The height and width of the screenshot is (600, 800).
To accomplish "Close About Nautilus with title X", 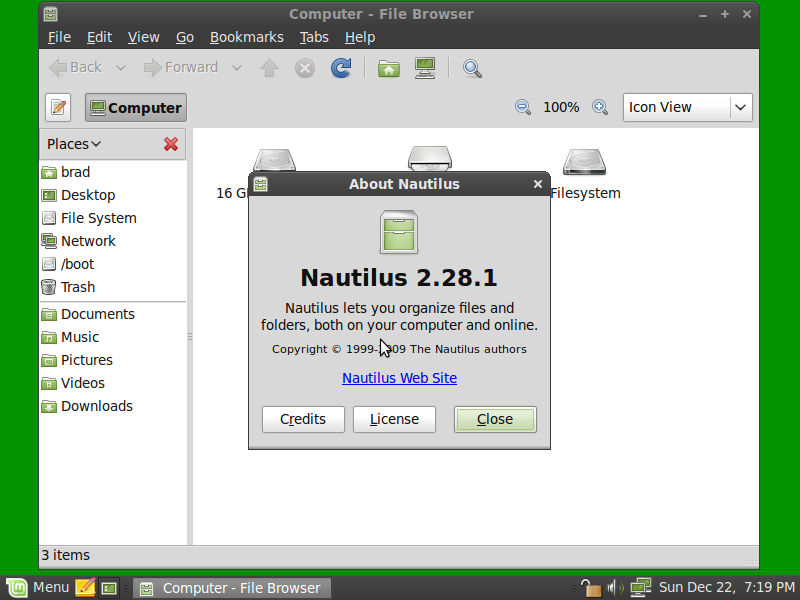I will point(537,184).
